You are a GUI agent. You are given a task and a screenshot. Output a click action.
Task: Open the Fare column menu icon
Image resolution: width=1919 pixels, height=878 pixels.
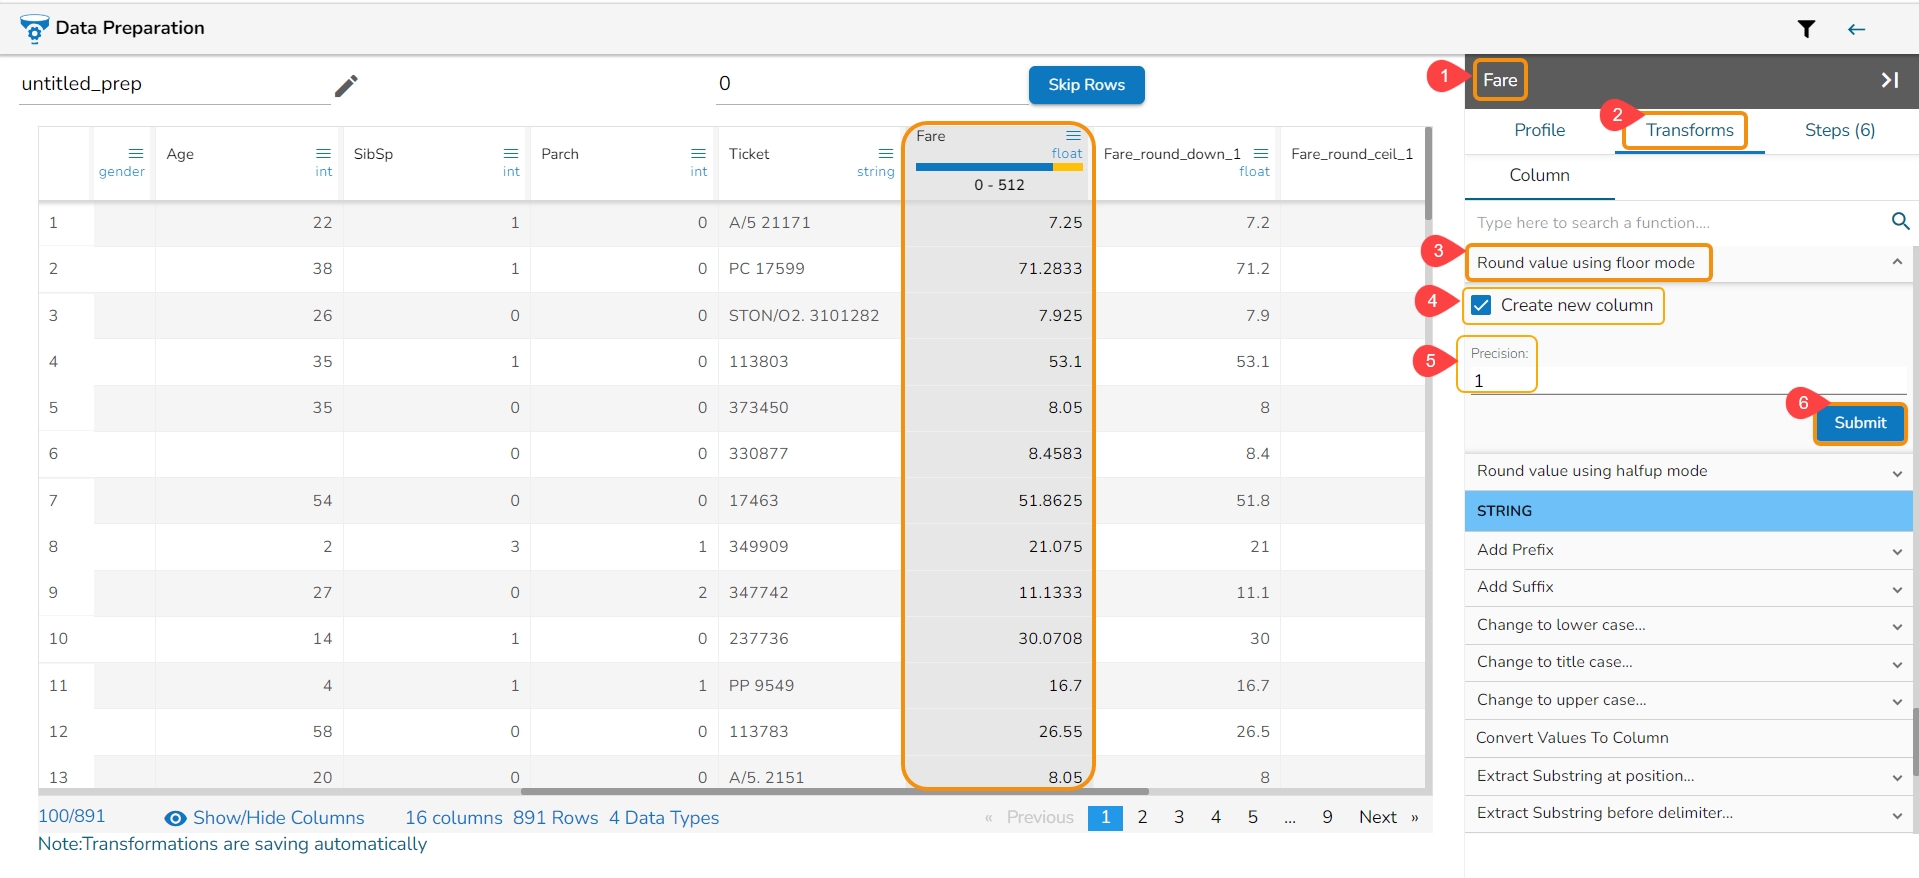1073,136
